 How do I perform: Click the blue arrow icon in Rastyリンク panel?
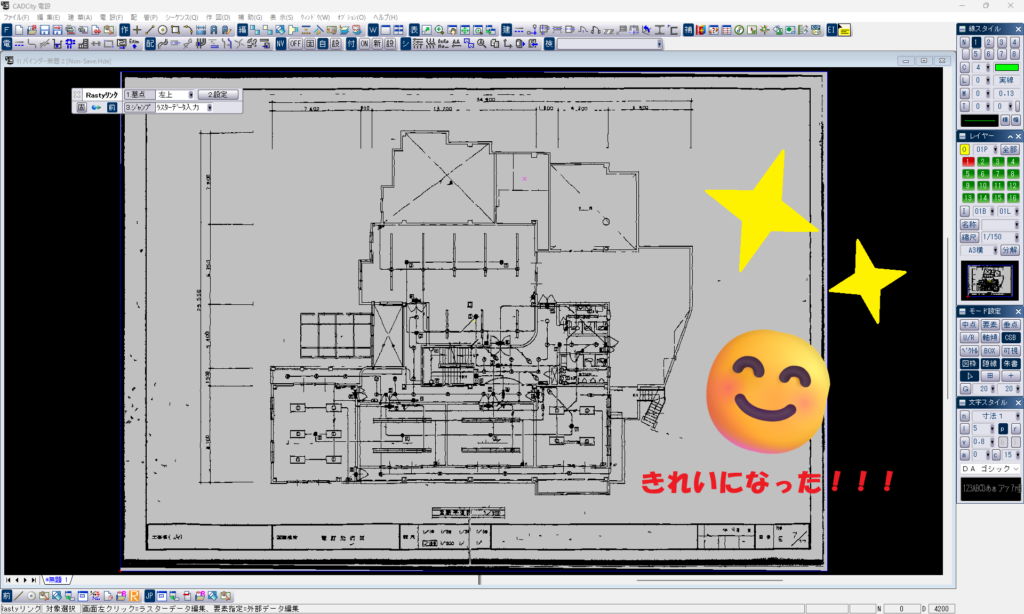click(96, 107)
